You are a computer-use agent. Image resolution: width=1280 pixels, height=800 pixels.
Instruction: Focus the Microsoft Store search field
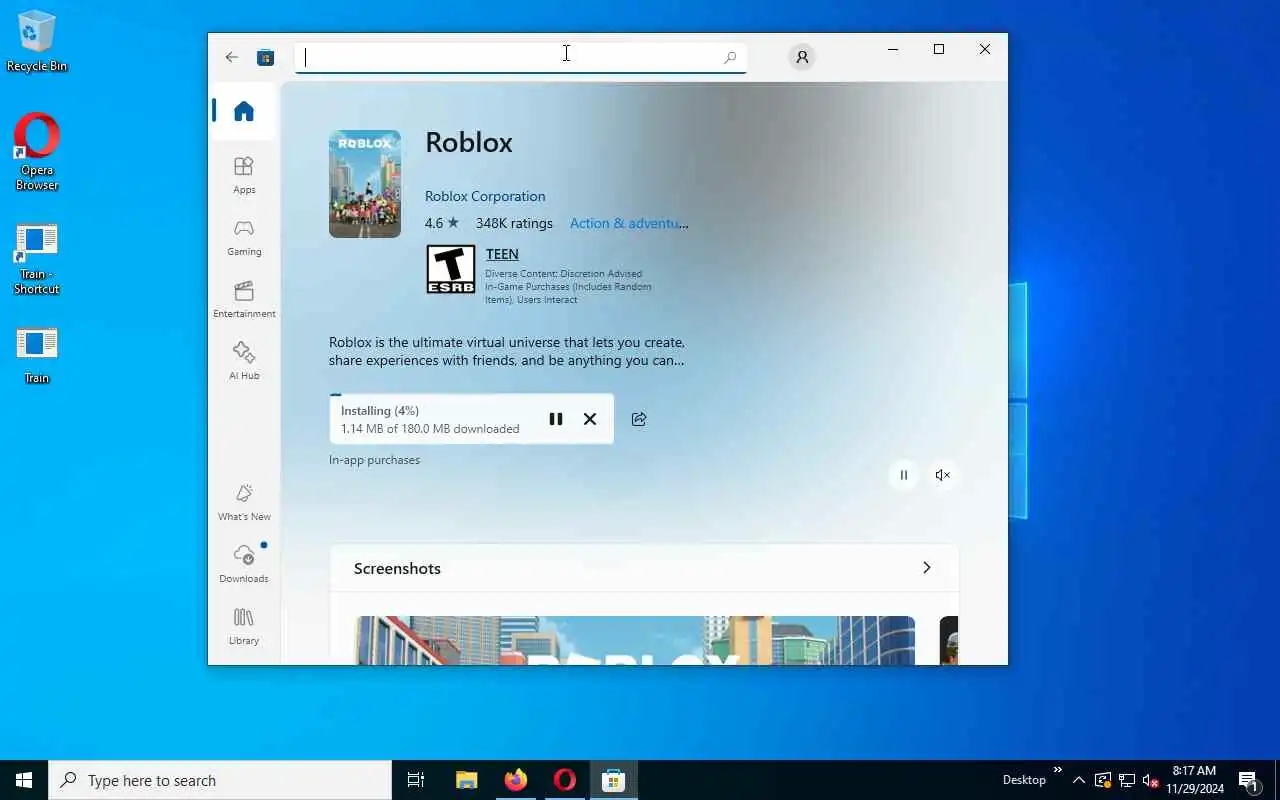click(520, 57)
